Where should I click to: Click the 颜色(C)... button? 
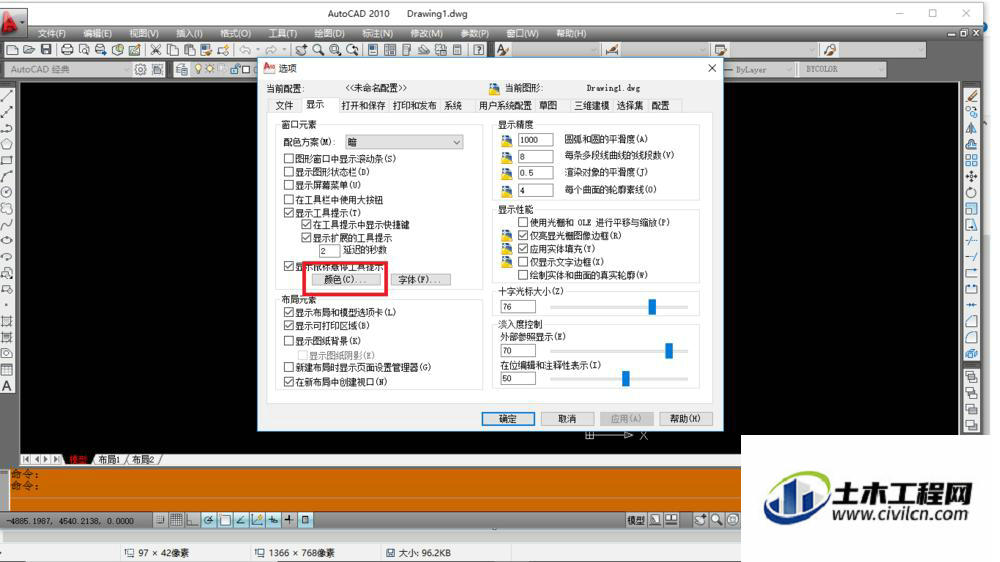[x=346, y=279]
